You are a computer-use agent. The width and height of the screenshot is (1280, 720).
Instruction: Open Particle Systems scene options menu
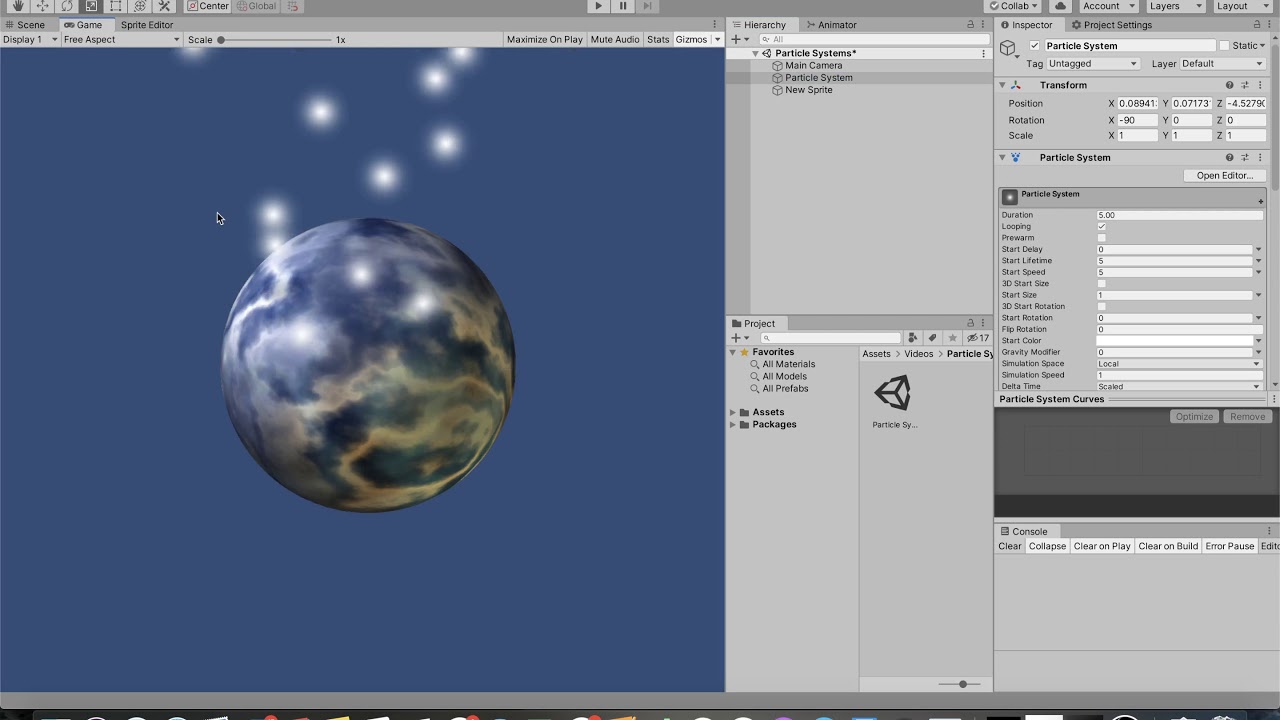click(984, 53)
